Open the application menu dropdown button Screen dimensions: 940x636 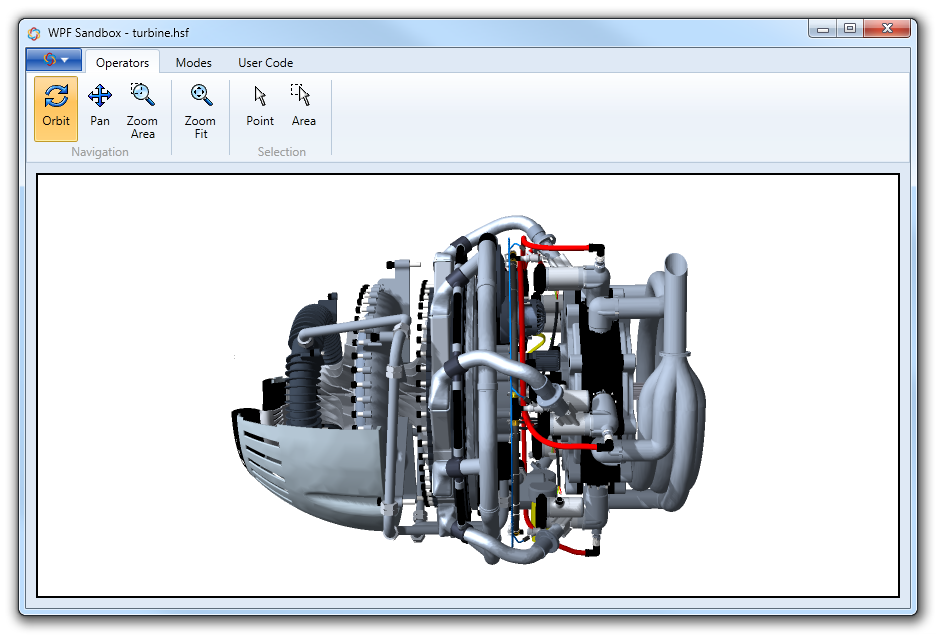pyautogui.click(x=54, y=60)
